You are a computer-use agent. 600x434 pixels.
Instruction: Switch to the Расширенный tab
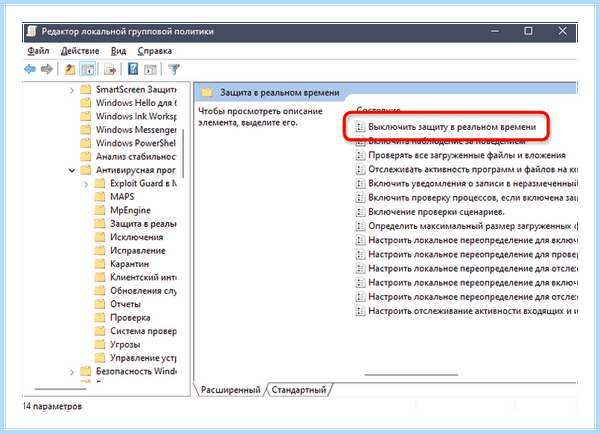230,390
